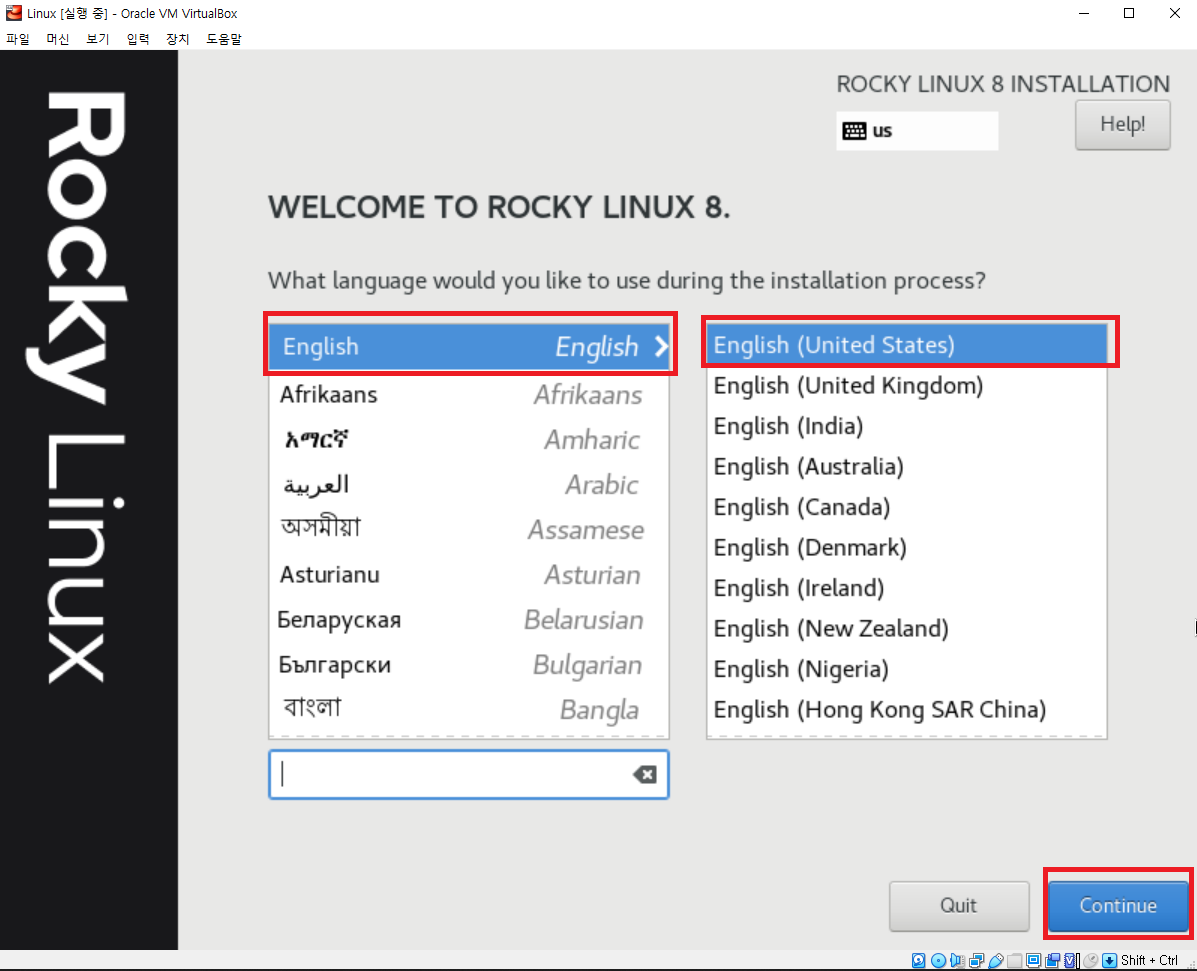
Task: Select the Assamese language row
Action: [x=469, y=530]
